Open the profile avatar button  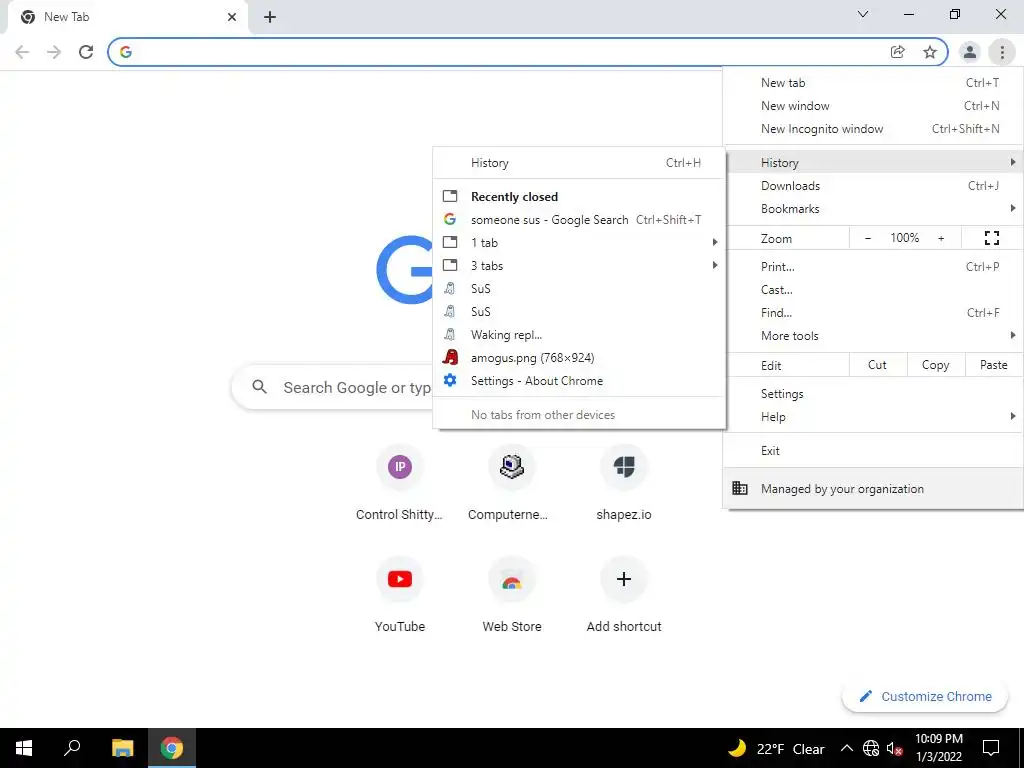pos(970,52)
